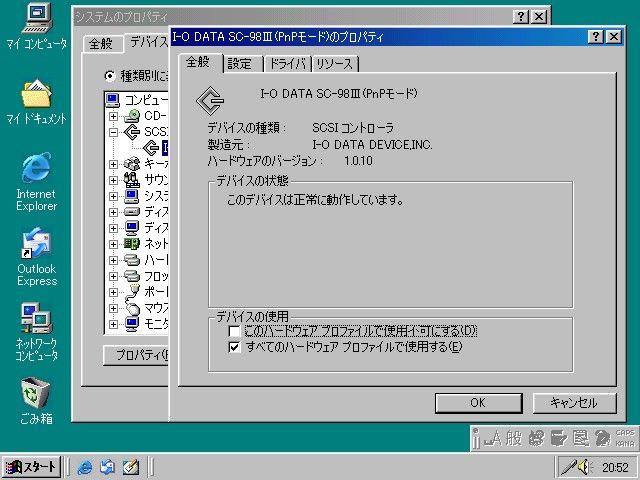Click the プロパティ button in System Properties
This screenshot has width=640, height=480.
tap(136, 355)
